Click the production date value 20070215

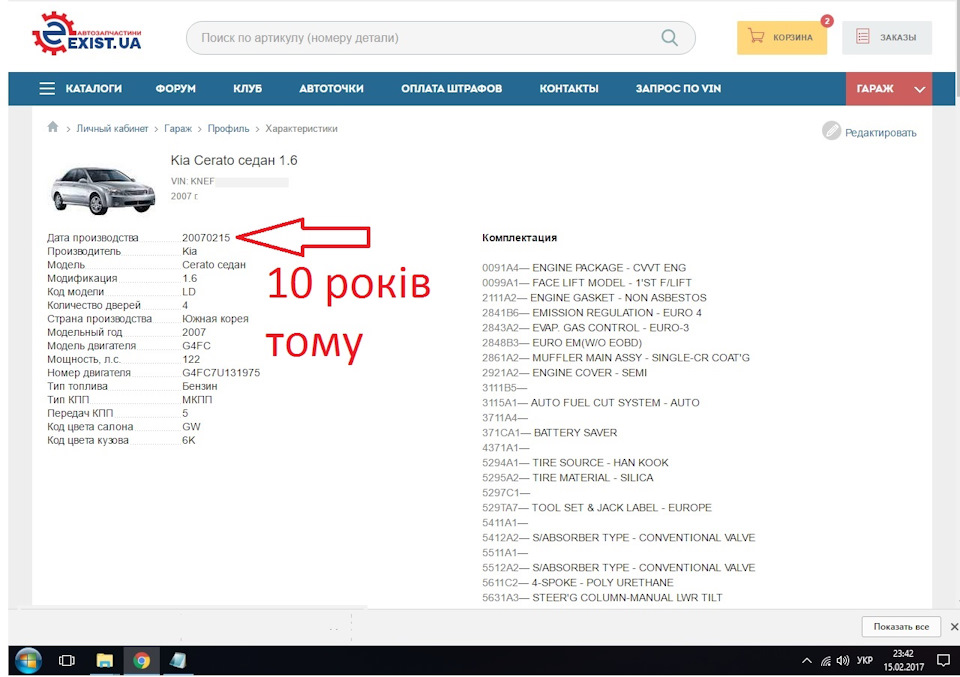tap(206, 238)
